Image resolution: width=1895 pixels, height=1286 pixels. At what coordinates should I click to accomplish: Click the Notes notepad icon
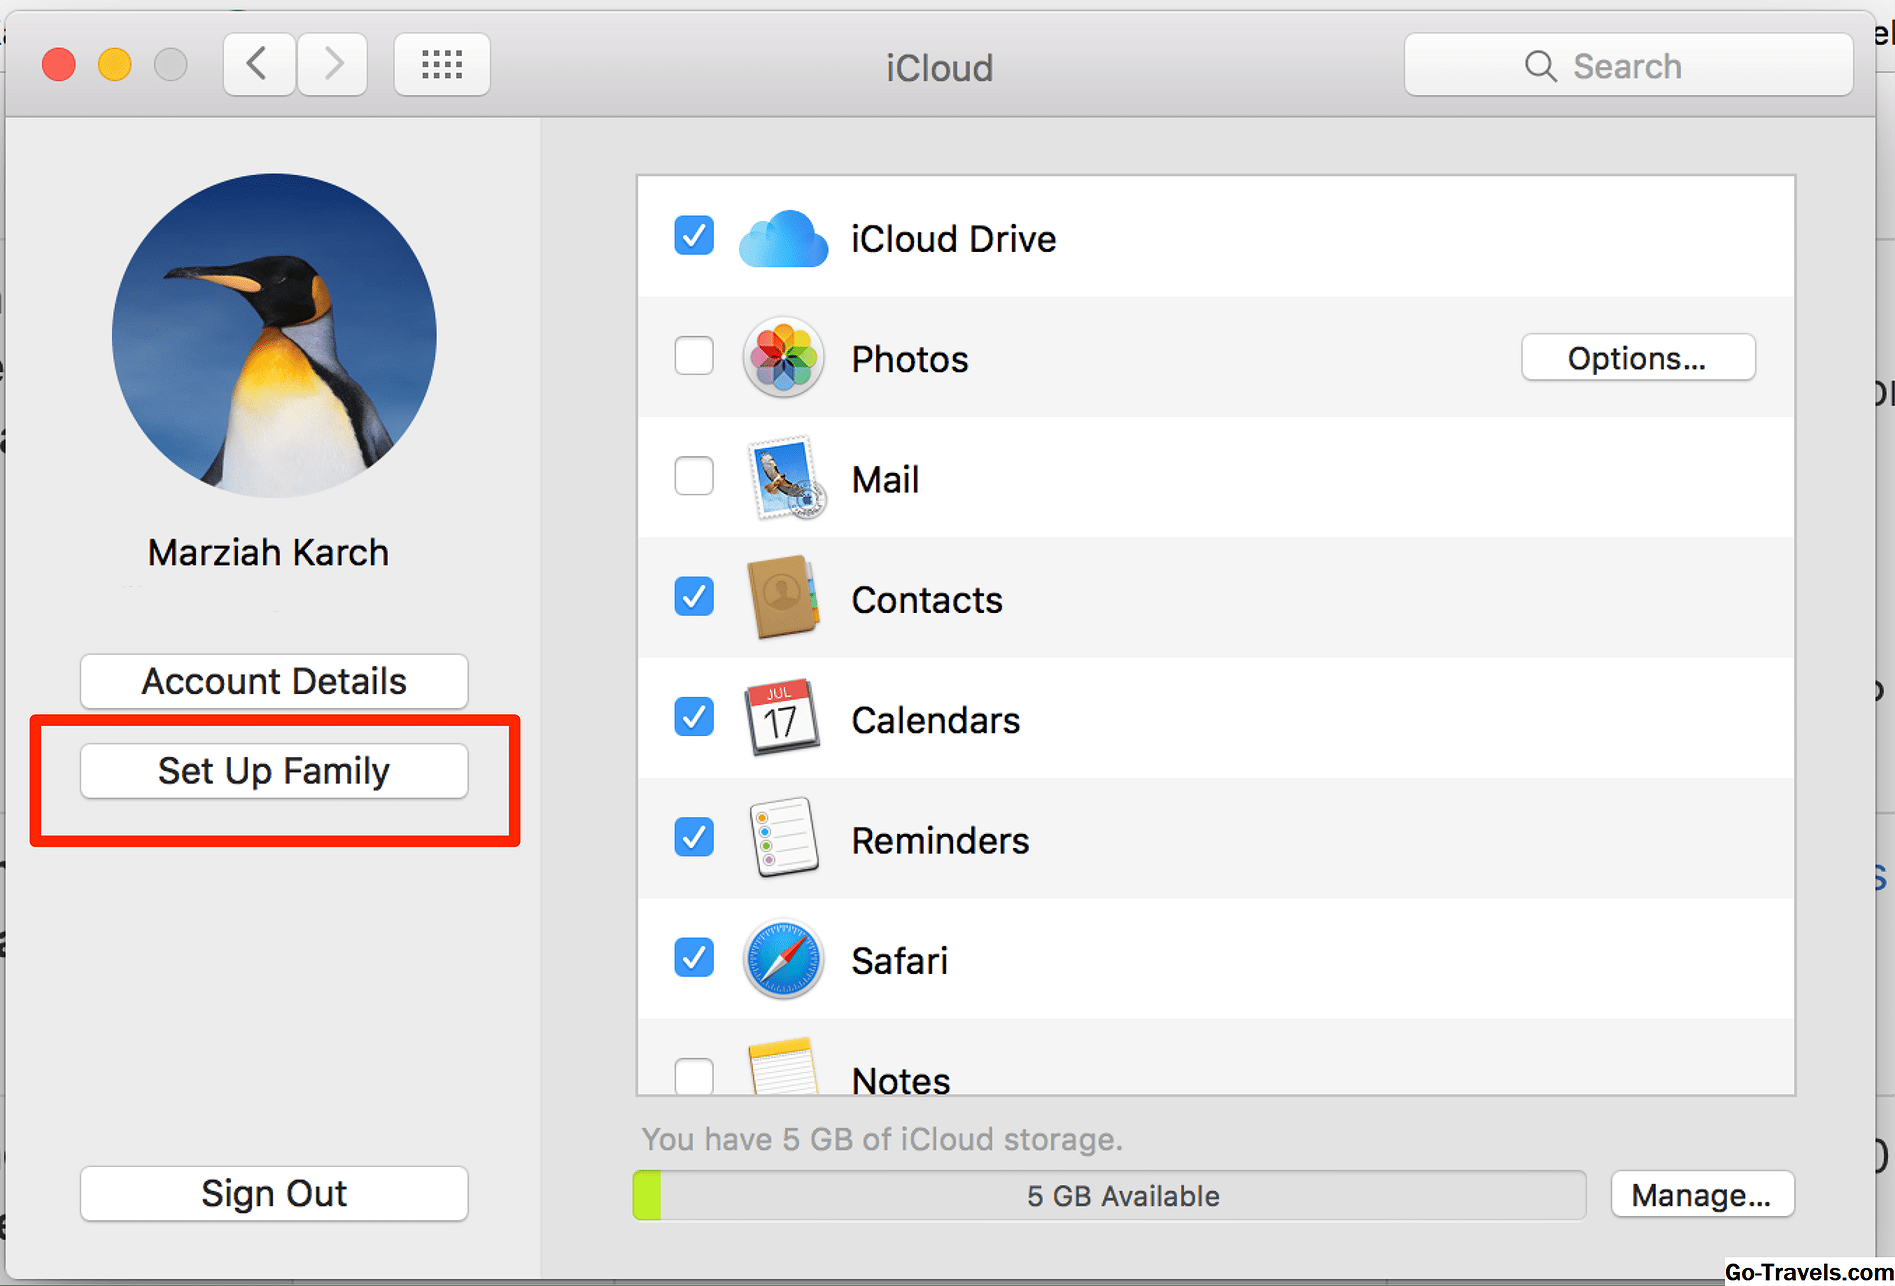[783, 1070]
